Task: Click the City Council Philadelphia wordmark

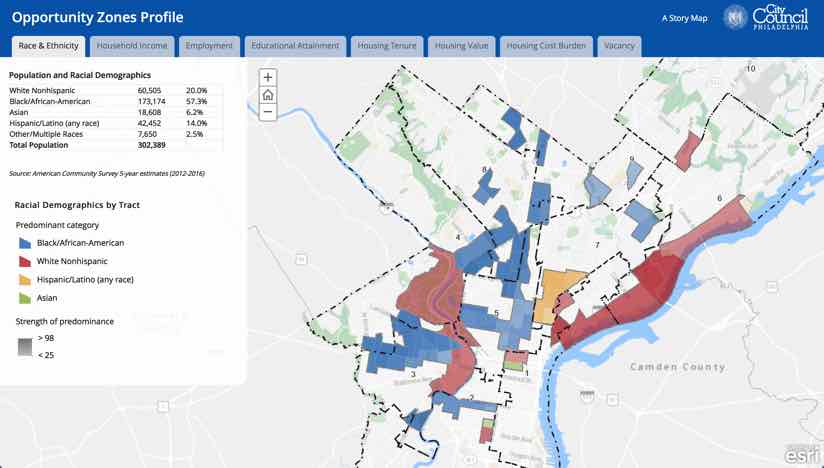Action: (x=780, y=17)
